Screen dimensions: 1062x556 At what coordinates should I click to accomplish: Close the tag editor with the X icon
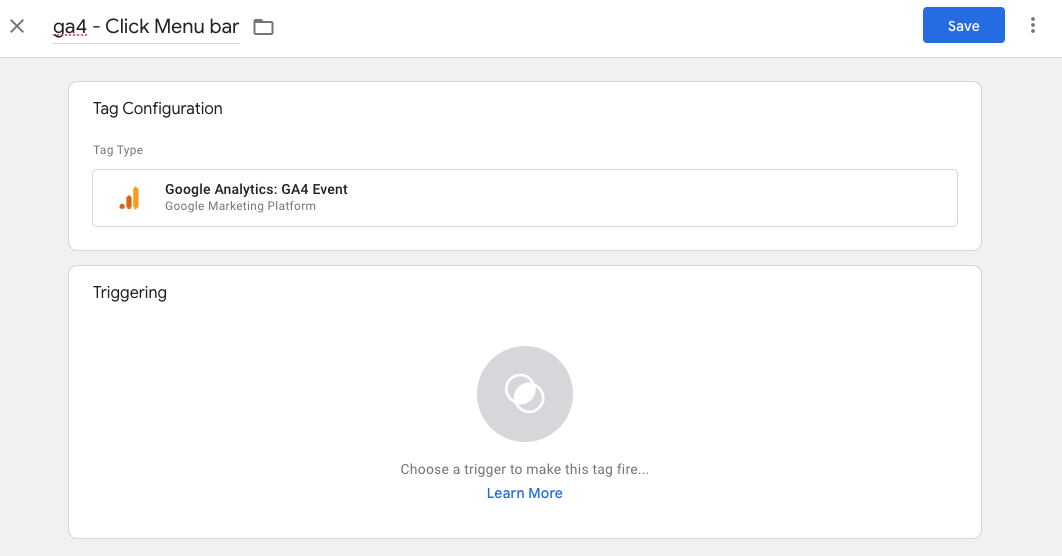pyautogui.click(x=17, y=26)
